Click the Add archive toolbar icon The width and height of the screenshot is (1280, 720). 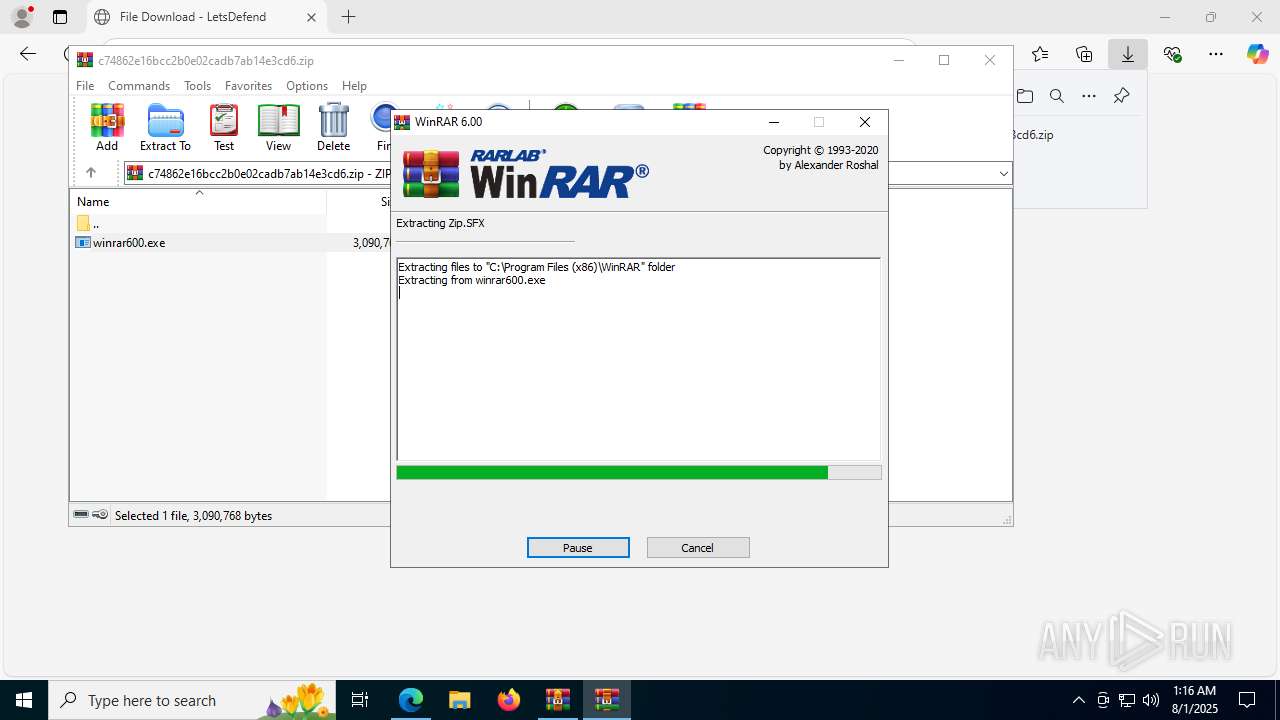coord(107,127)
